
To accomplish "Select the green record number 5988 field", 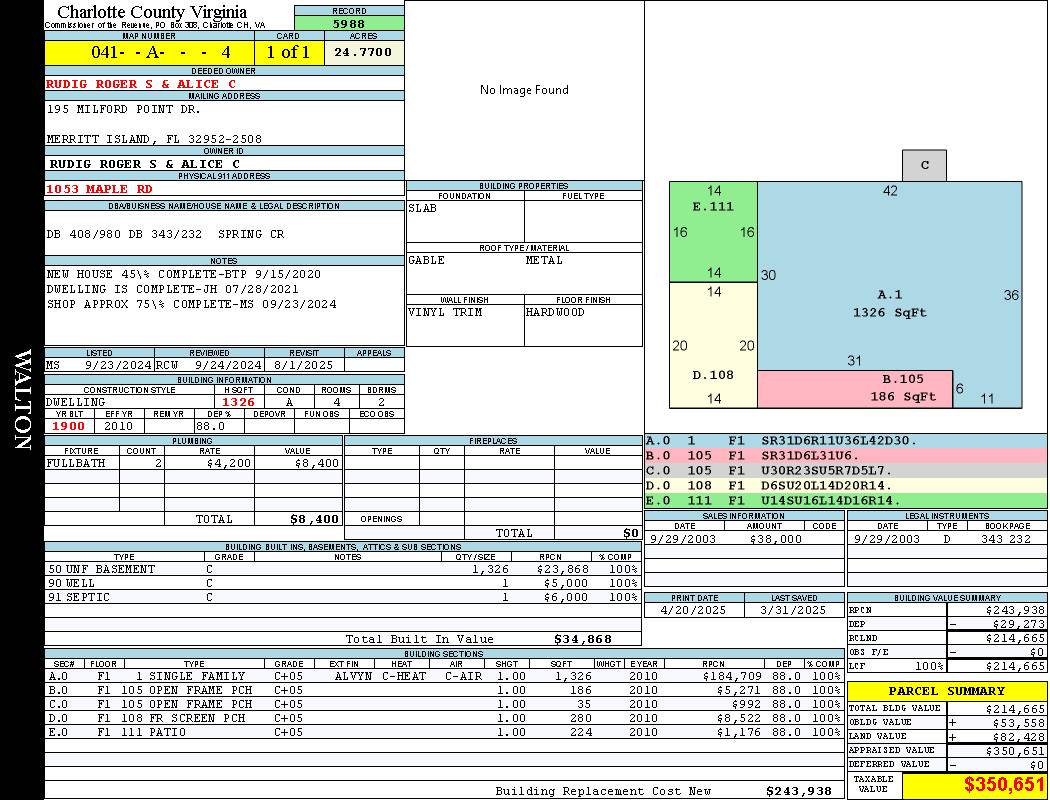I will click(349, 23).
